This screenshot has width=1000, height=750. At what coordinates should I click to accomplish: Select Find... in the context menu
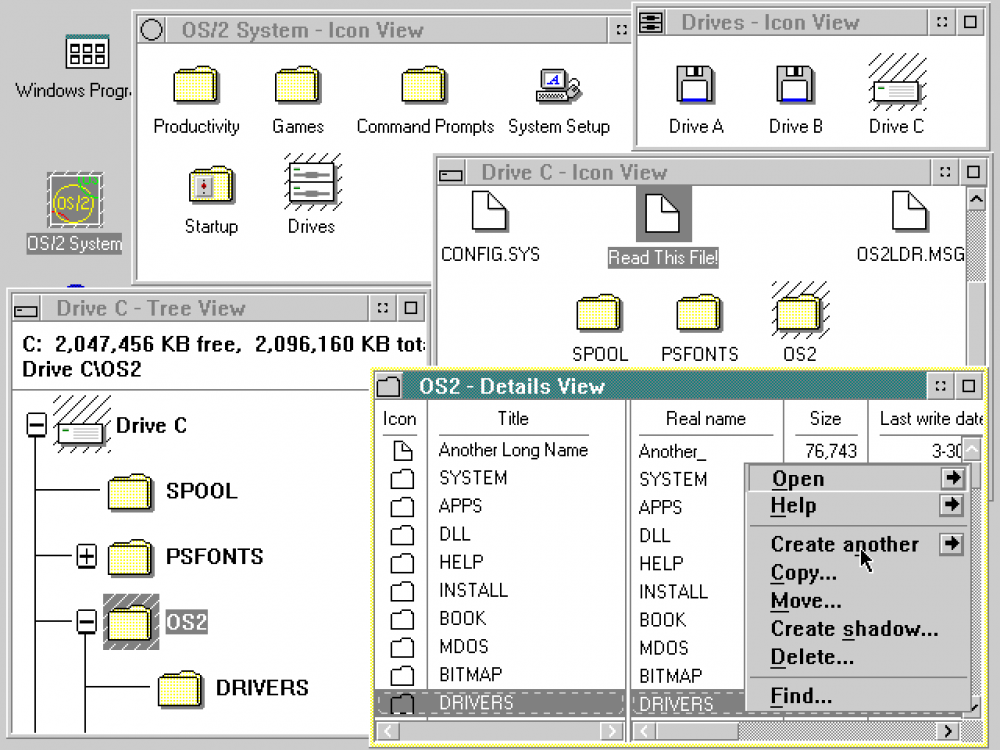click(x=801, y=696)
